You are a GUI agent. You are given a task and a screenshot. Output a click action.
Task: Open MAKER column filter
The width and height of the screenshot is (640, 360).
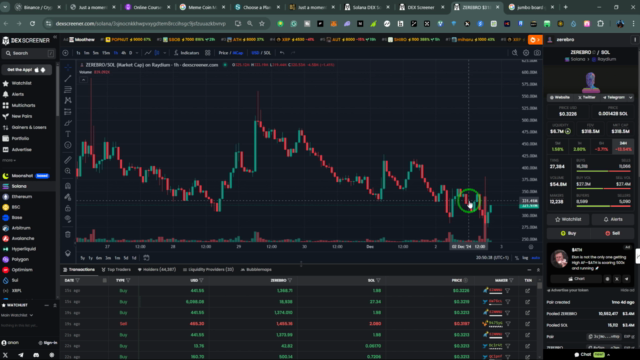pos(511,280)
